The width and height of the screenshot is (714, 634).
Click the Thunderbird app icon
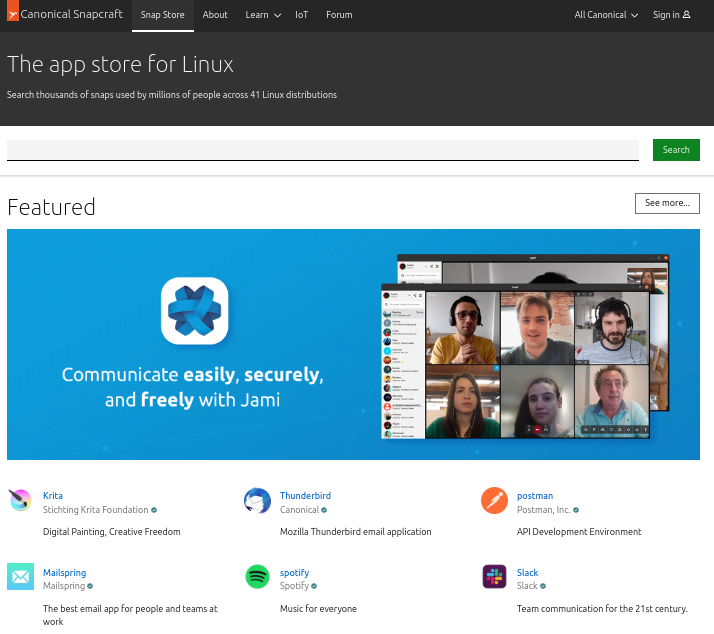[x=258, y=501]
